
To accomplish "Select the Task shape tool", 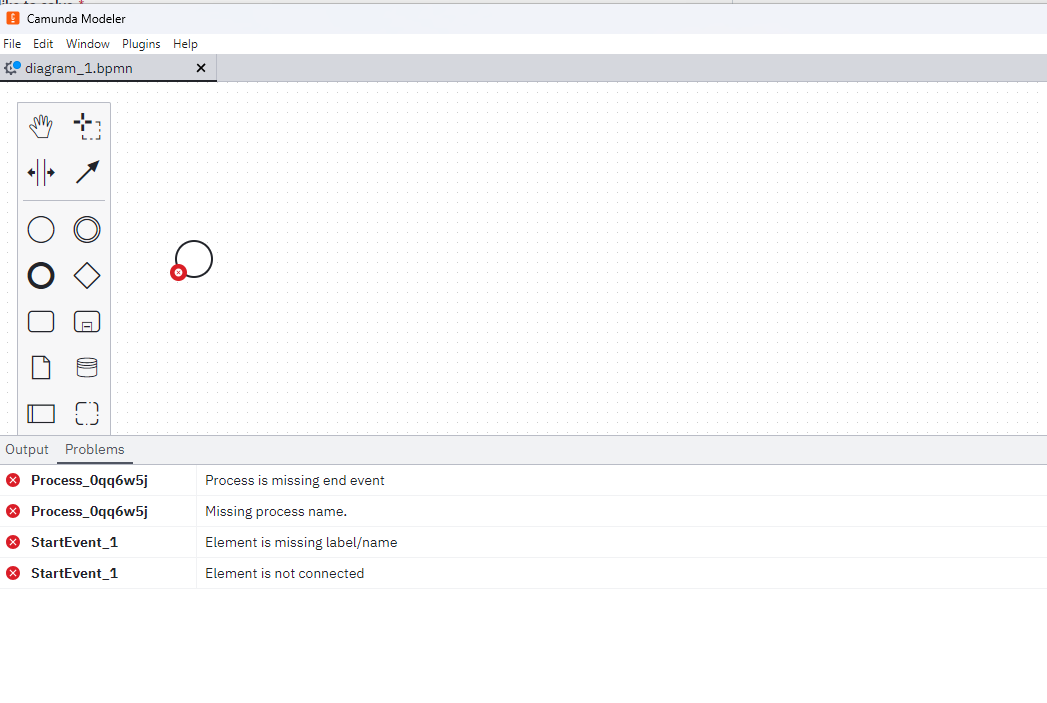I will [40, 321].
